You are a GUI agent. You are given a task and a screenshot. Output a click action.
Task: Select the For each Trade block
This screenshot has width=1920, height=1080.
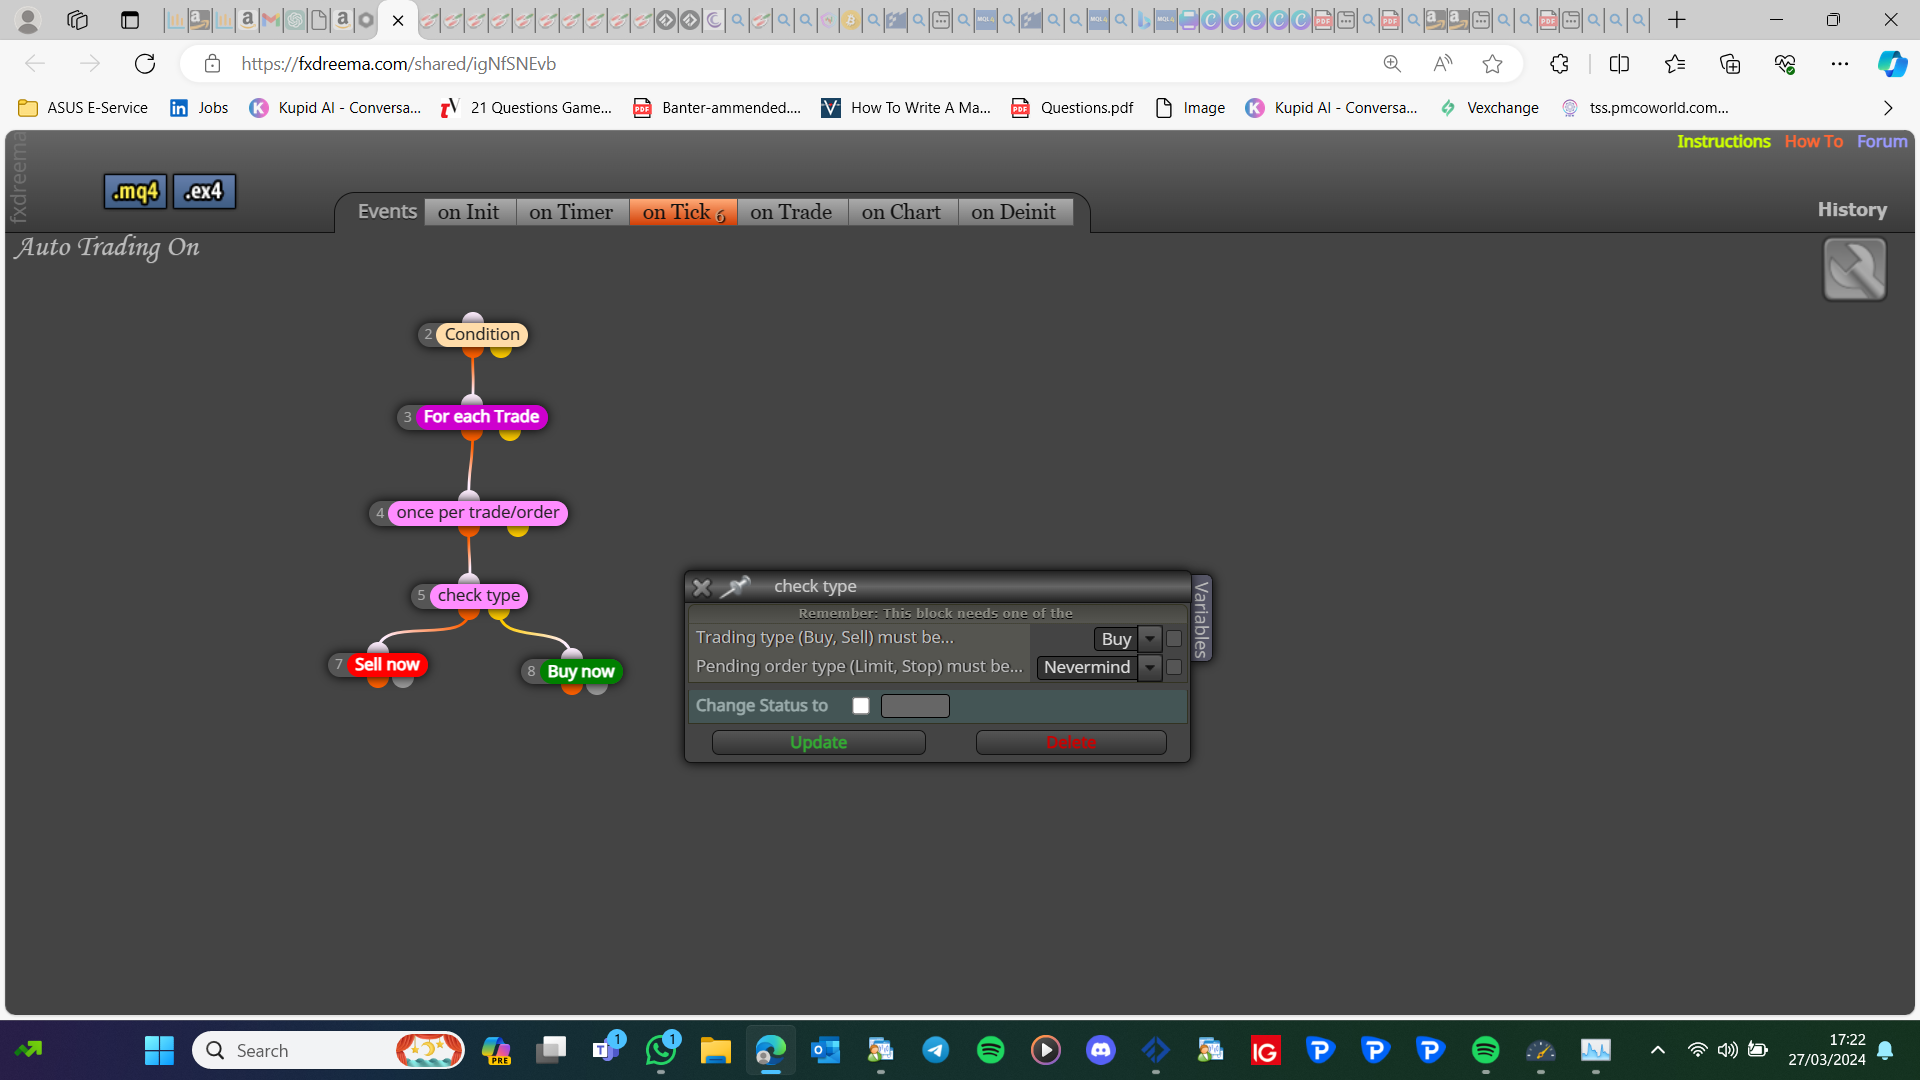pos(481,417)
